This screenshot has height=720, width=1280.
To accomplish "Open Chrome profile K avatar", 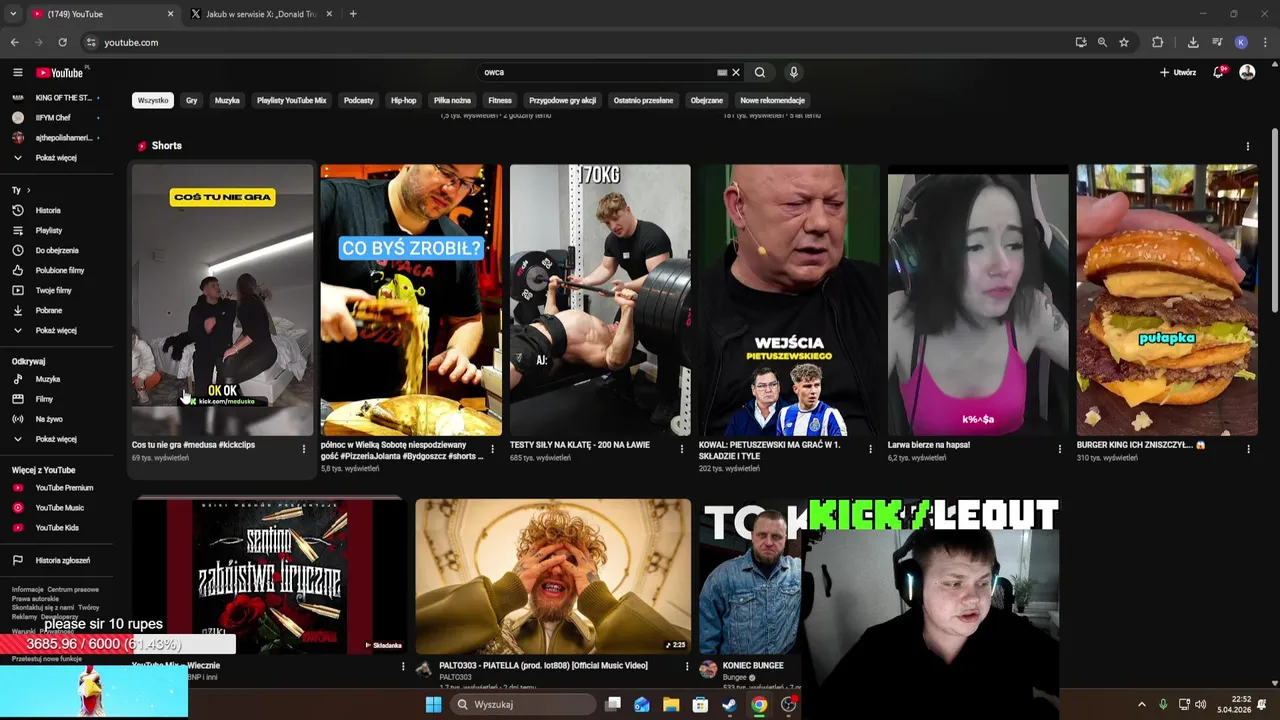I will [x=1241, y=42].
